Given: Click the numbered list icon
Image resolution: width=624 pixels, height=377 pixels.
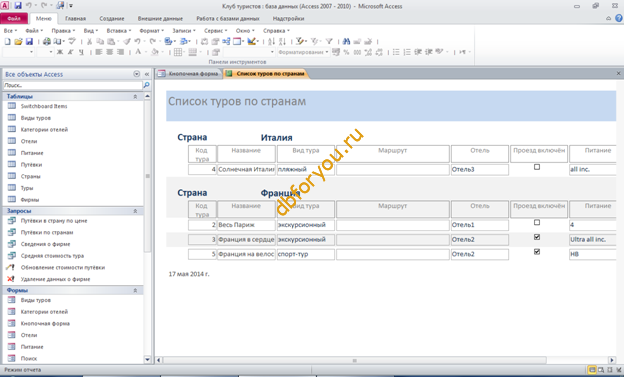Looking at the screenshot, I should 407,52.
